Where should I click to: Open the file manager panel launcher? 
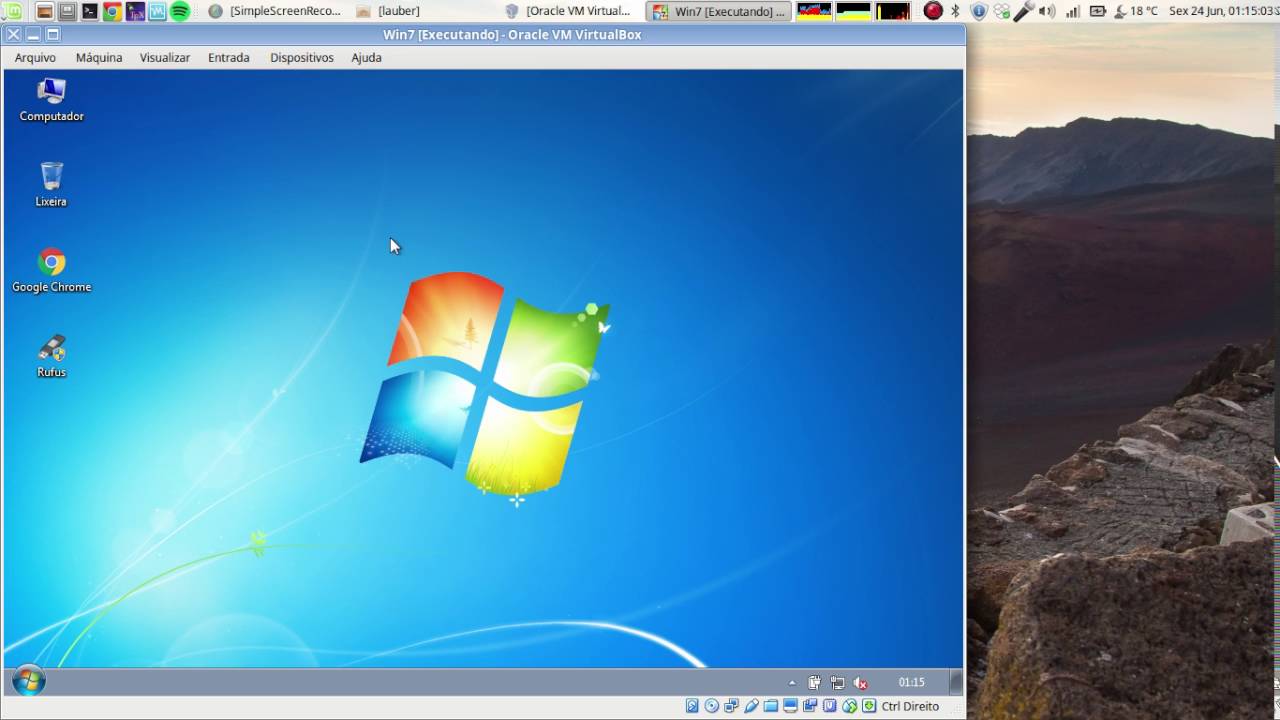(67, 12)
